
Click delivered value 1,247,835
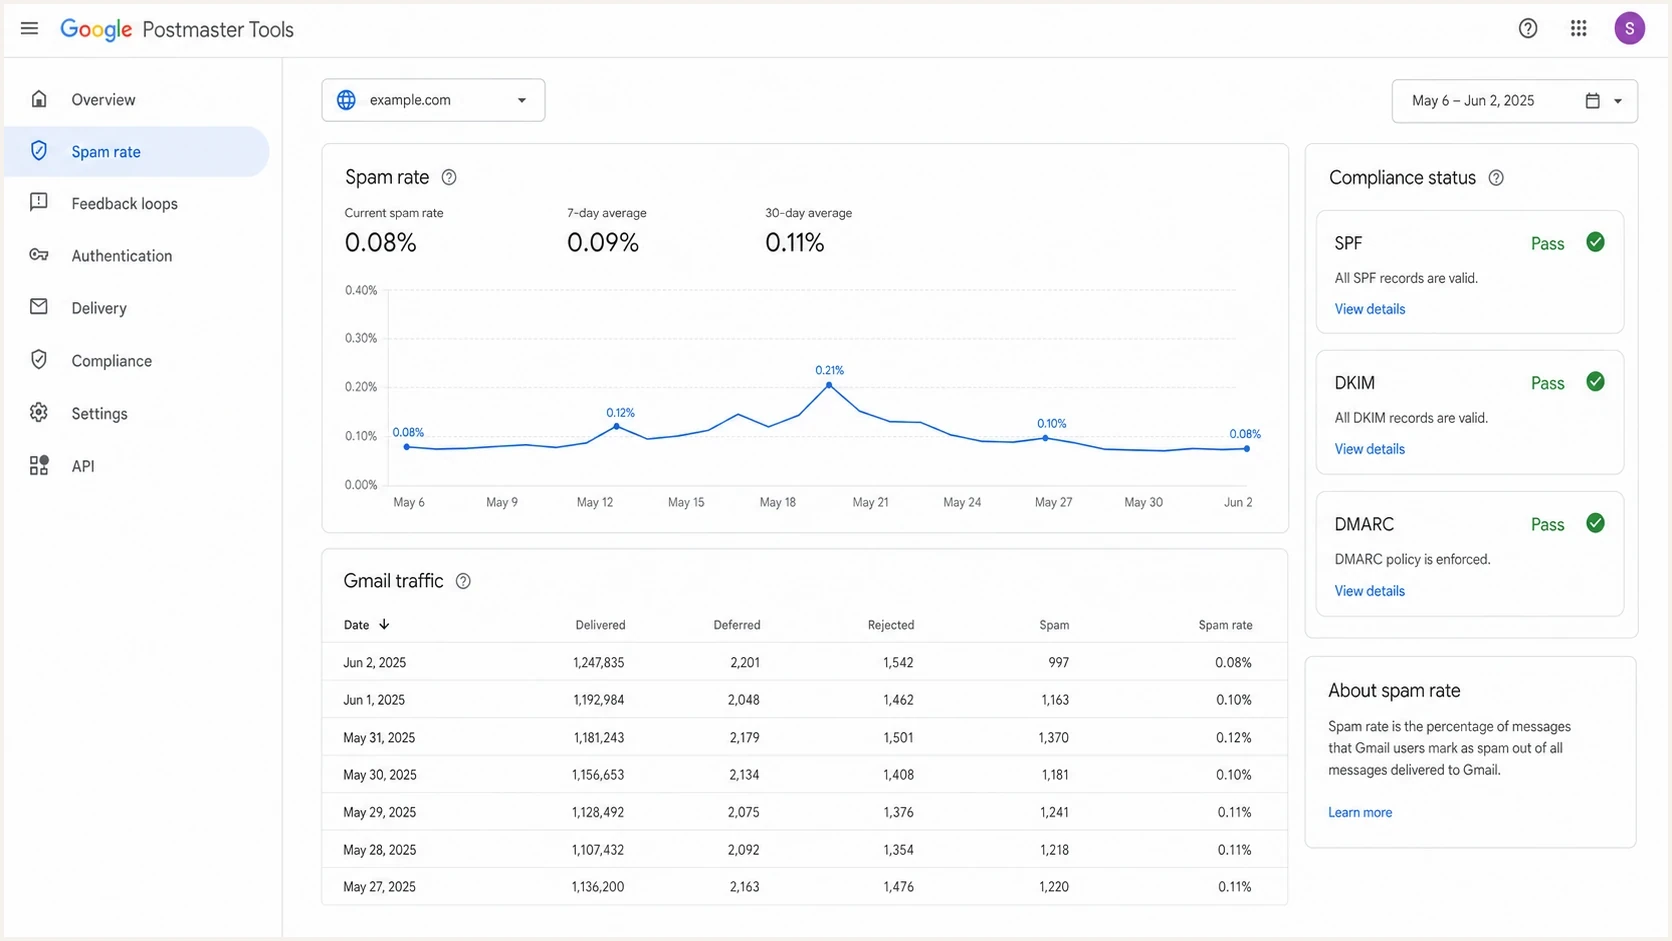tap(598, 662)
